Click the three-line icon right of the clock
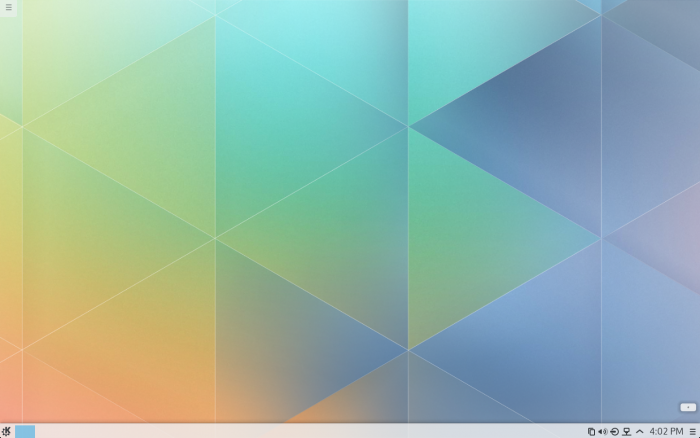This screenshot has width=700, height=438. tap(692, 431)
